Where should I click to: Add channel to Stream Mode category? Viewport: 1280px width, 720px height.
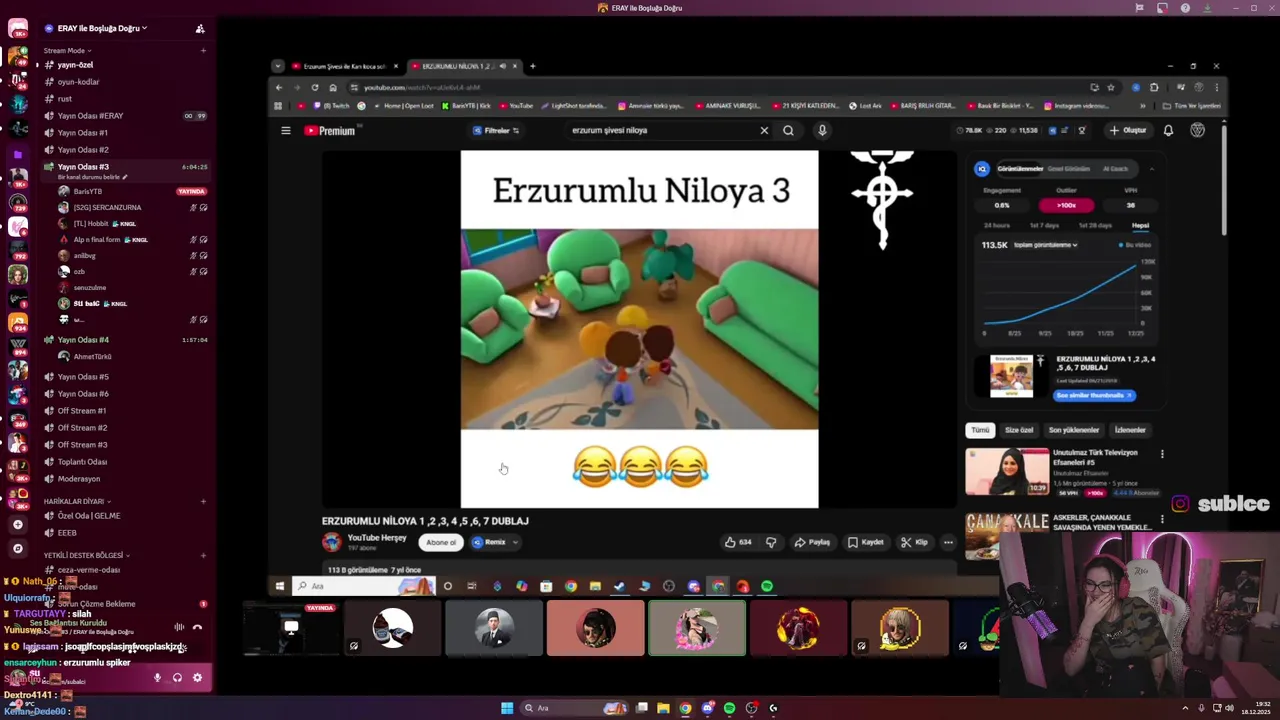203,50
